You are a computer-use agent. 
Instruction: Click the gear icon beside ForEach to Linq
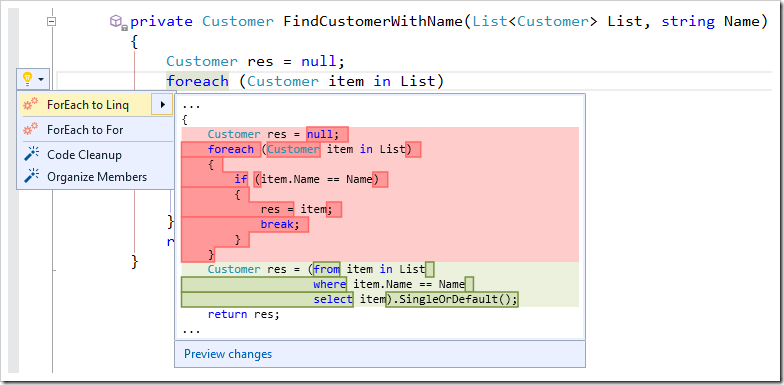[31, 104]
